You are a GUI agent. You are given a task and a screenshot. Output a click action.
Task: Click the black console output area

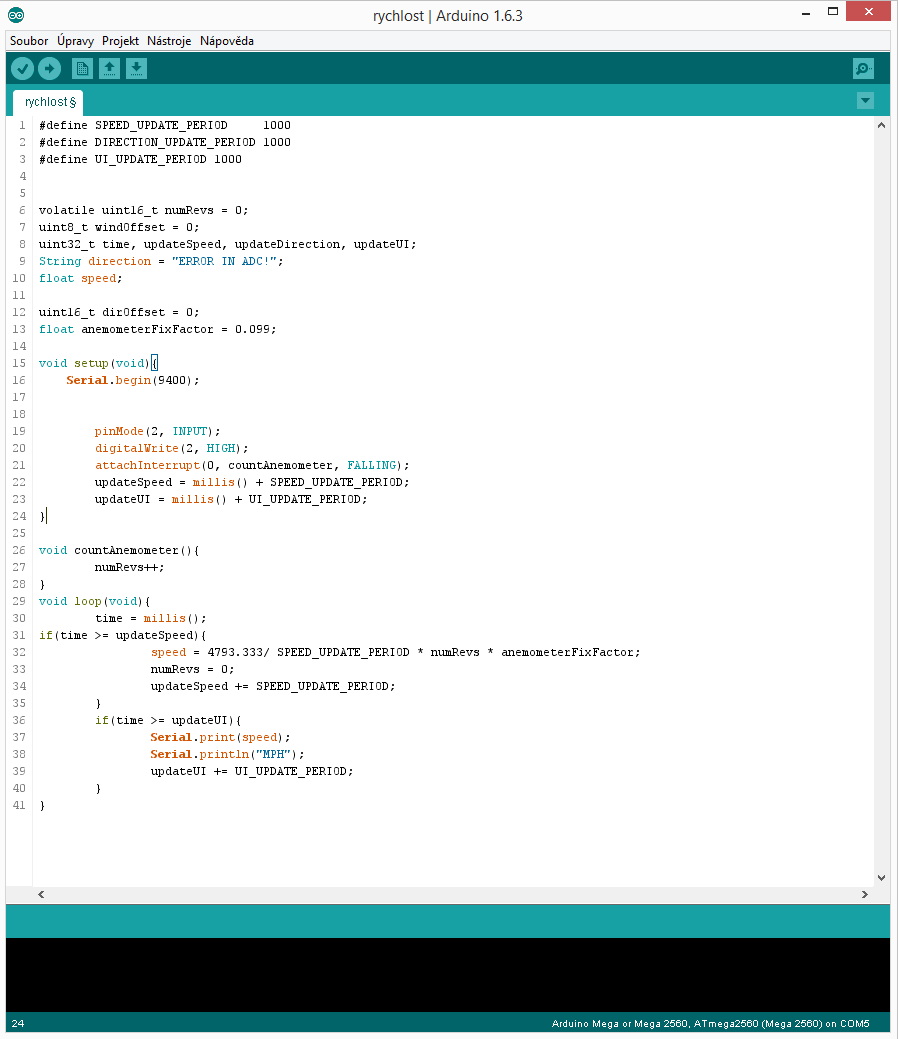point(448,975)
